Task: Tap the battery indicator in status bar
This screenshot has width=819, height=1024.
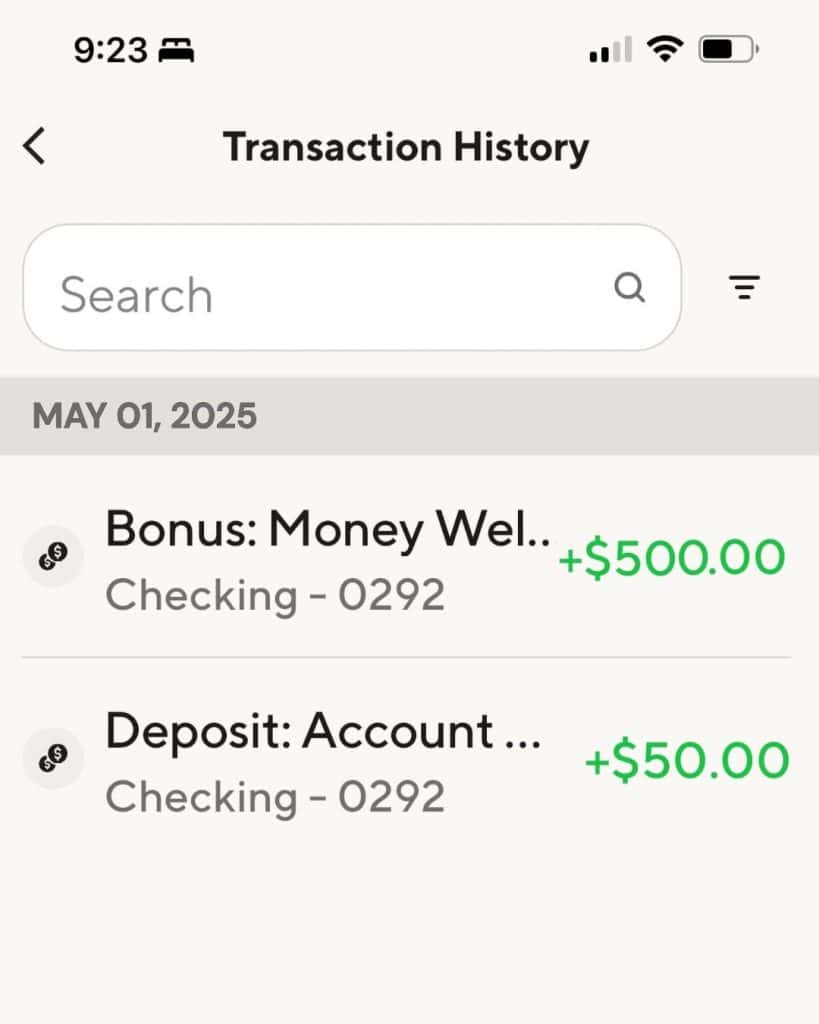Action: tap(729, 48)
